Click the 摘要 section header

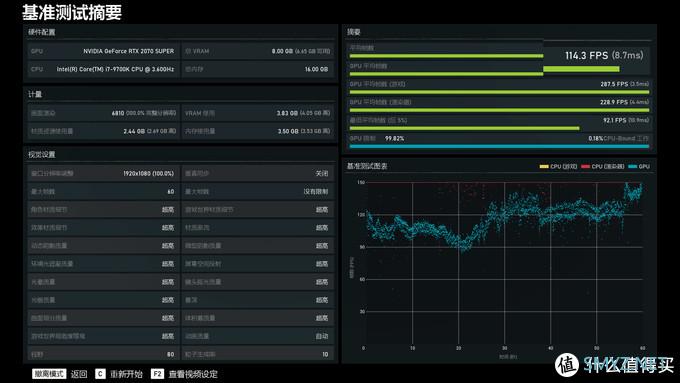(354, 32)
